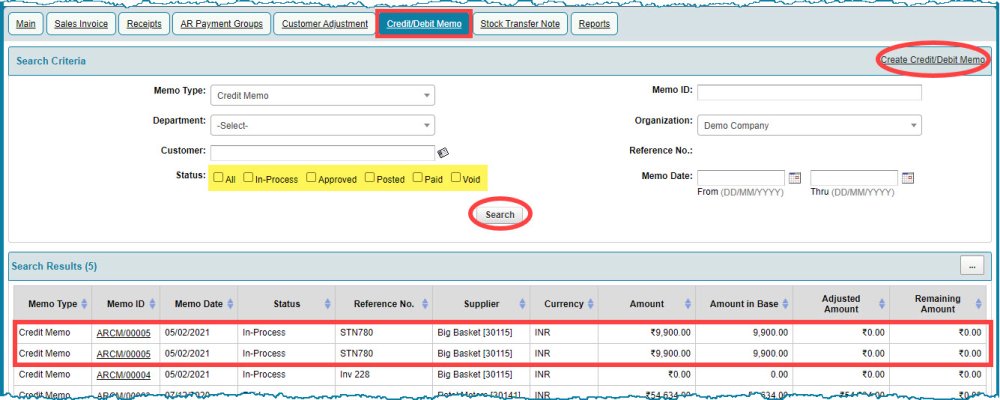
Task: Open the Organization dropdown
Action: (809, 126)
